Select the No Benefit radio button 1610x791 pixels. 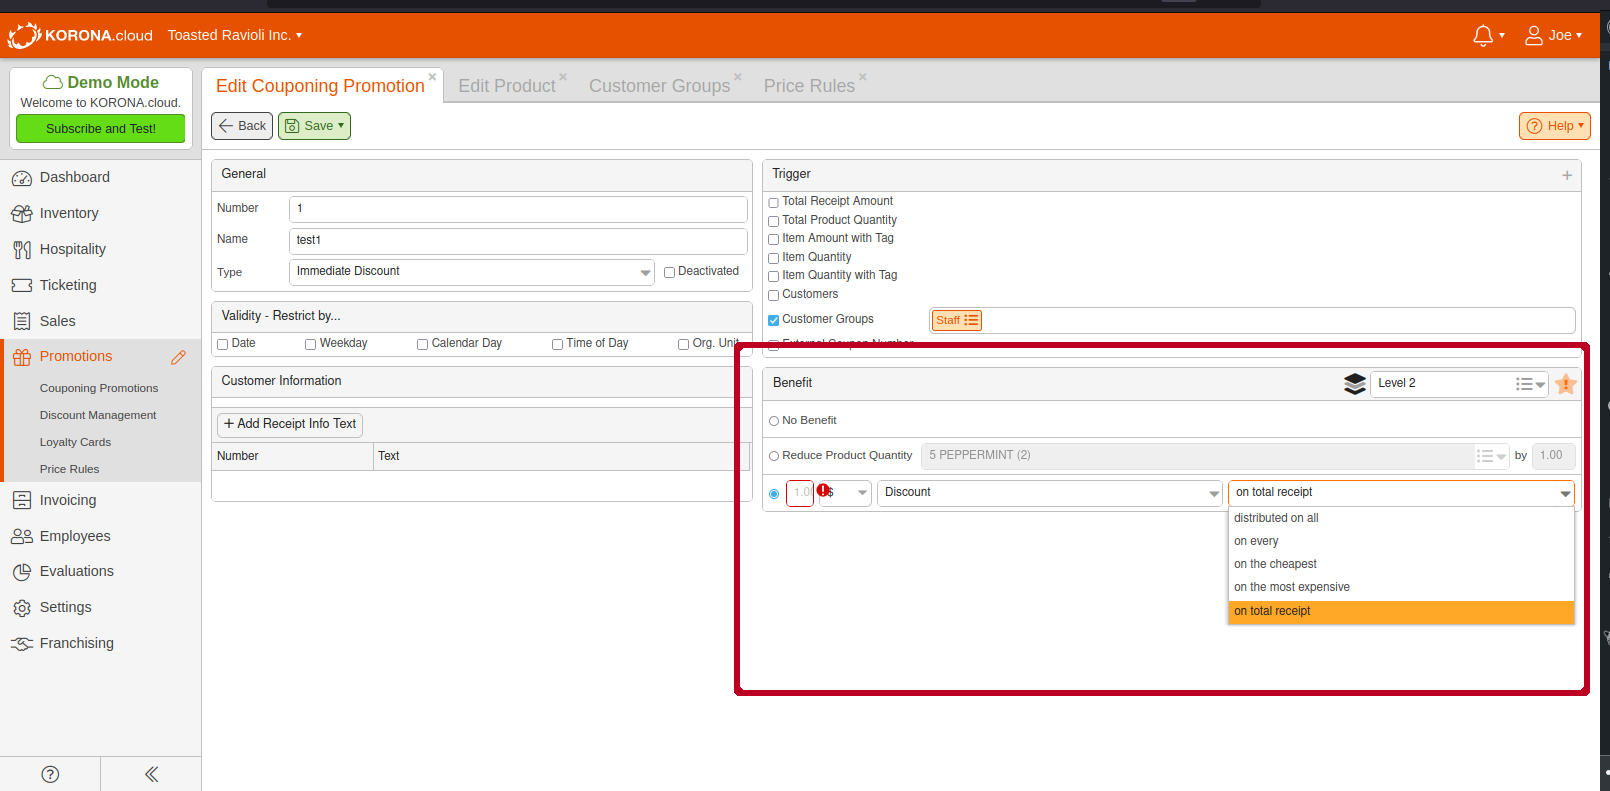tap(774, 421)
